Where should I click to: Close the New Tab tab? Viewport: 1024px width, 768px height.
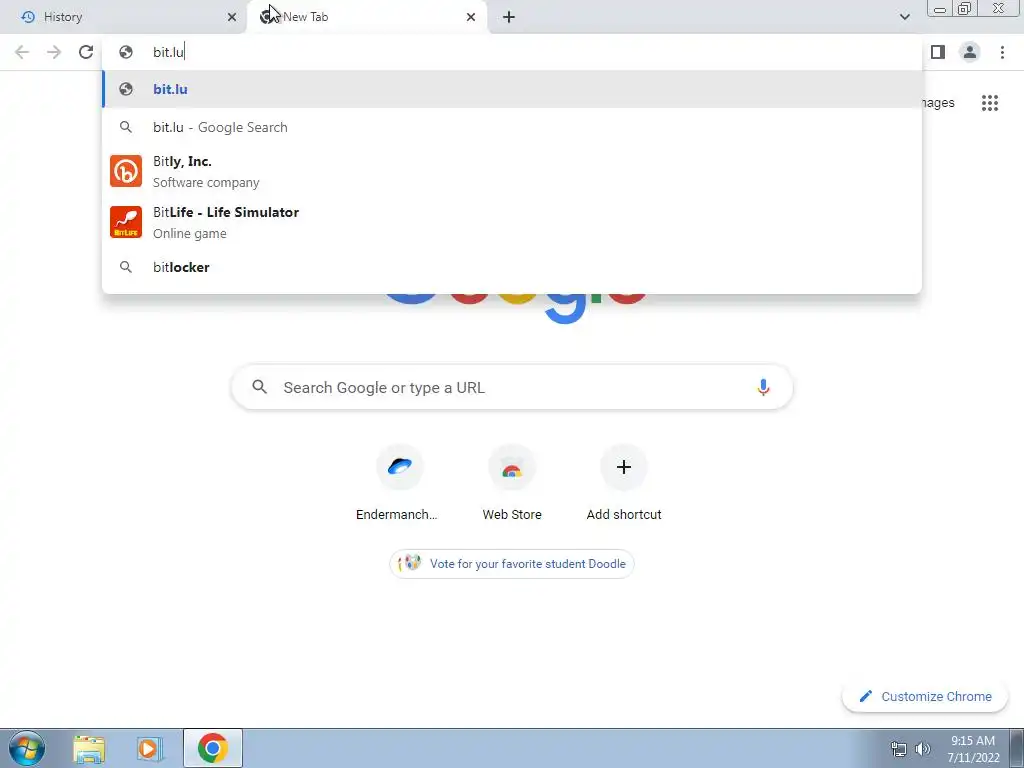(471, 18)
